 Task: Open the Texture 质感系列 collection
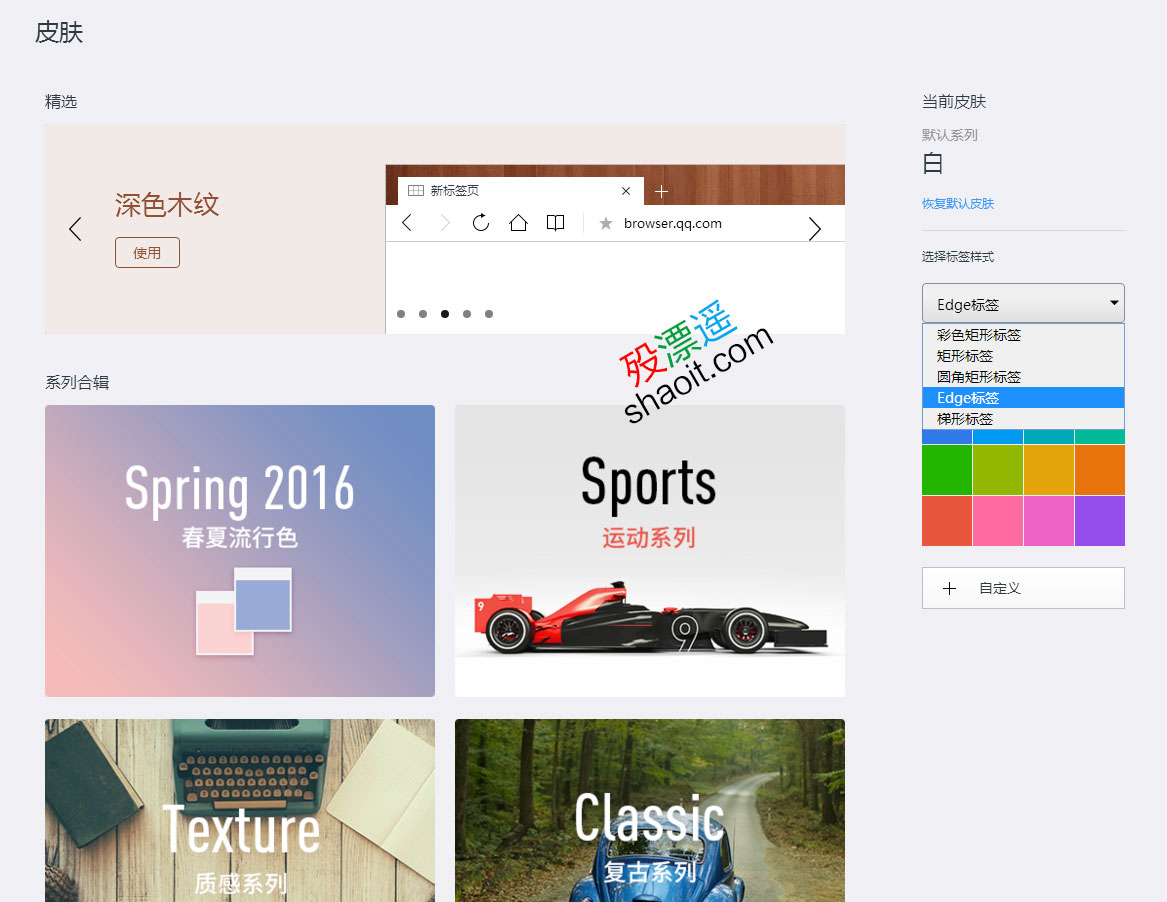[x=240, y=810]
